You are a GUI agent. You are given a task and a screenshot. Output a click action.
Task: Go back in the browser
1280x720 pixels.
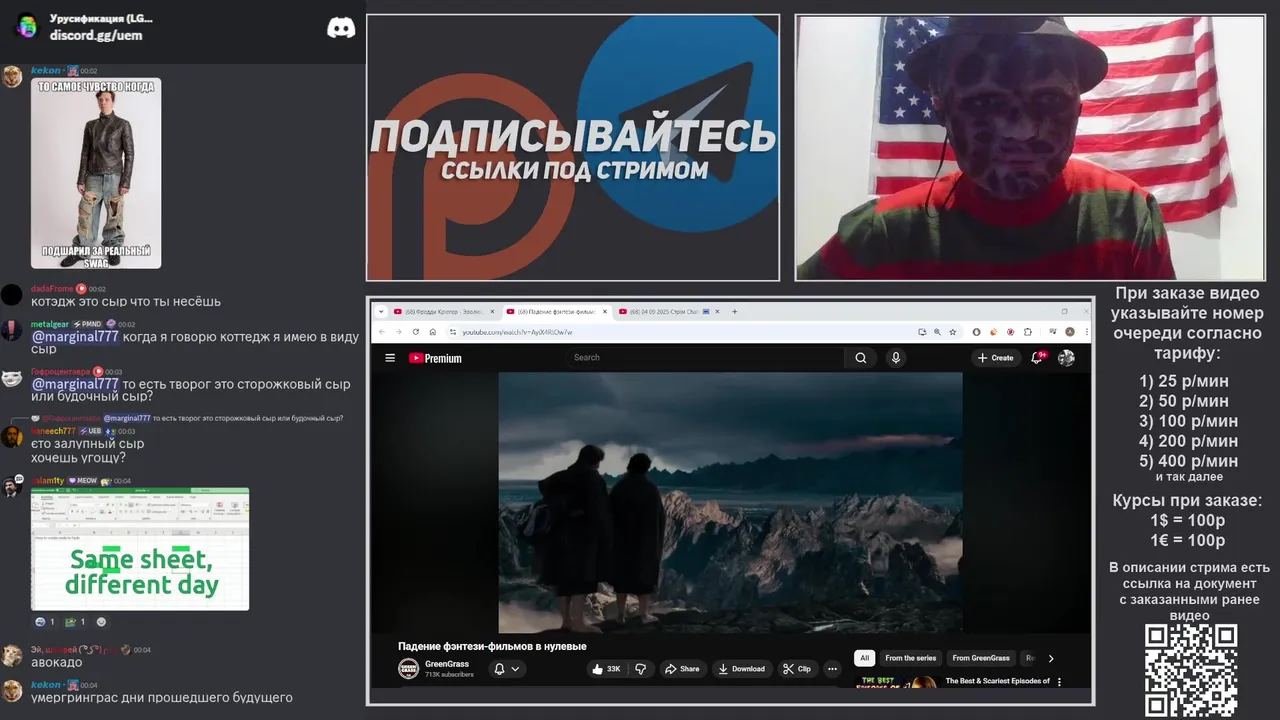click(382, 331)
